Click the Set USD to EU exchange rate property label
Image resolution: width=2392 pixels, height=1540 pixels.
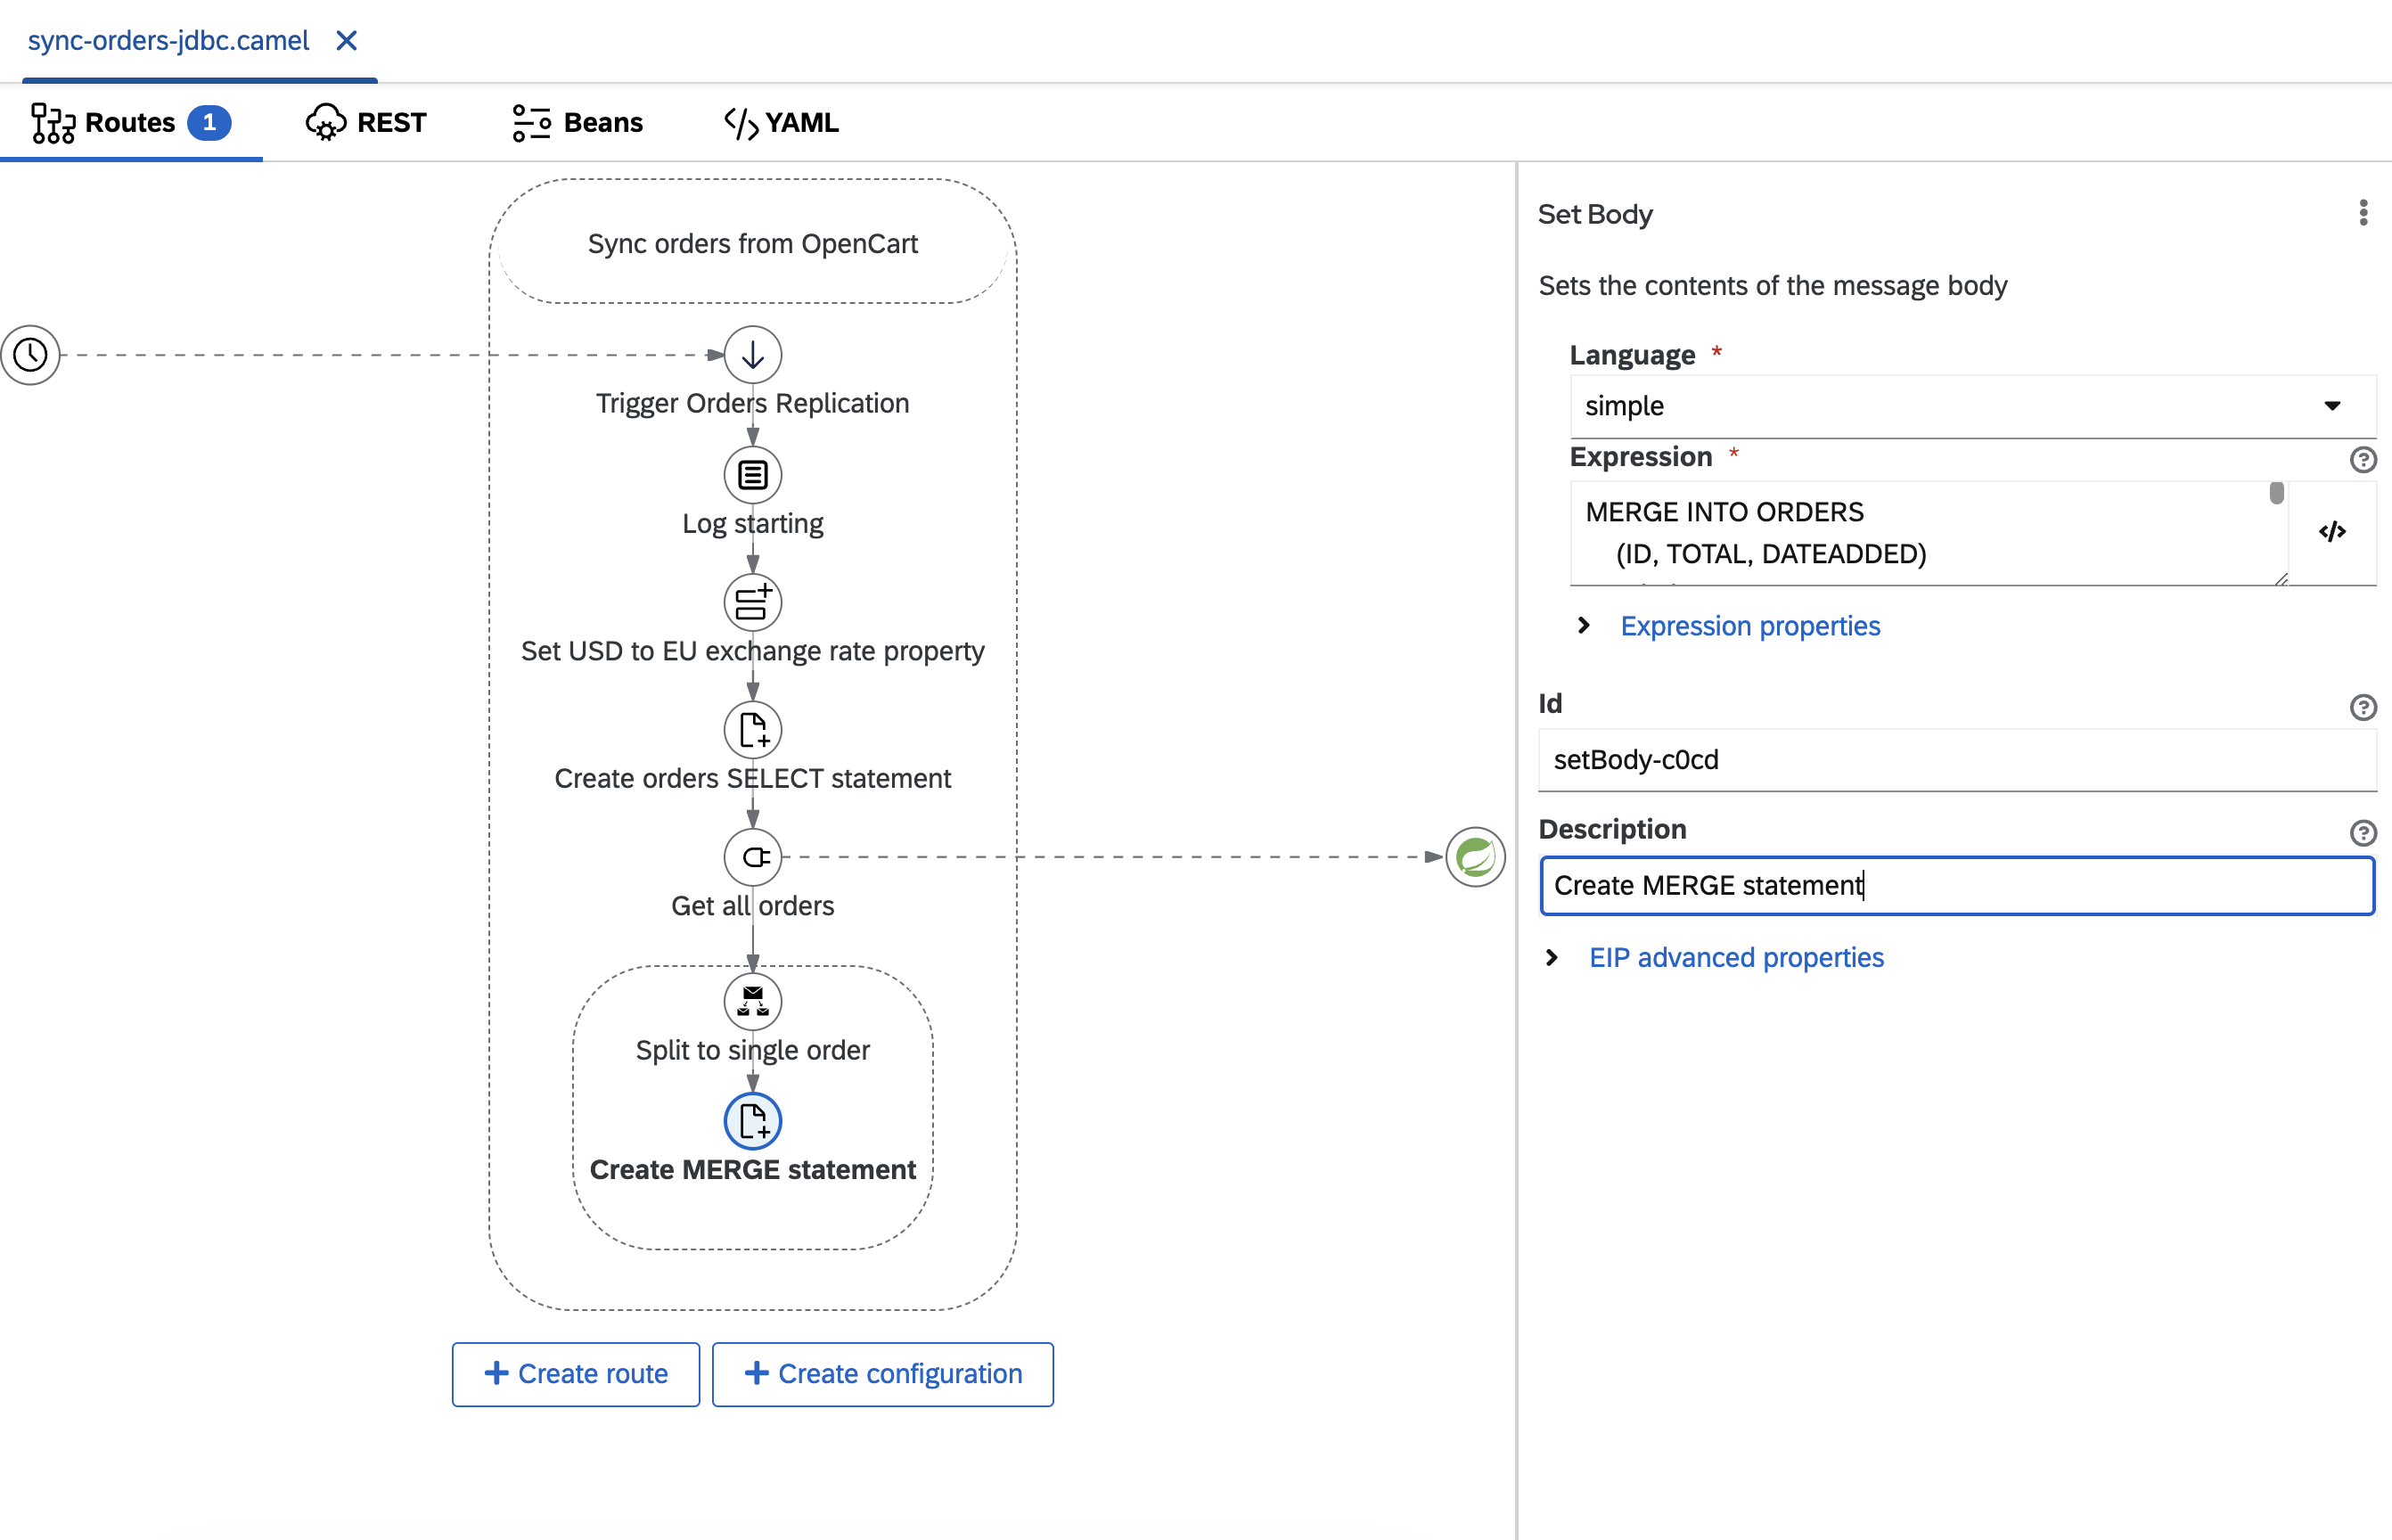752,651
